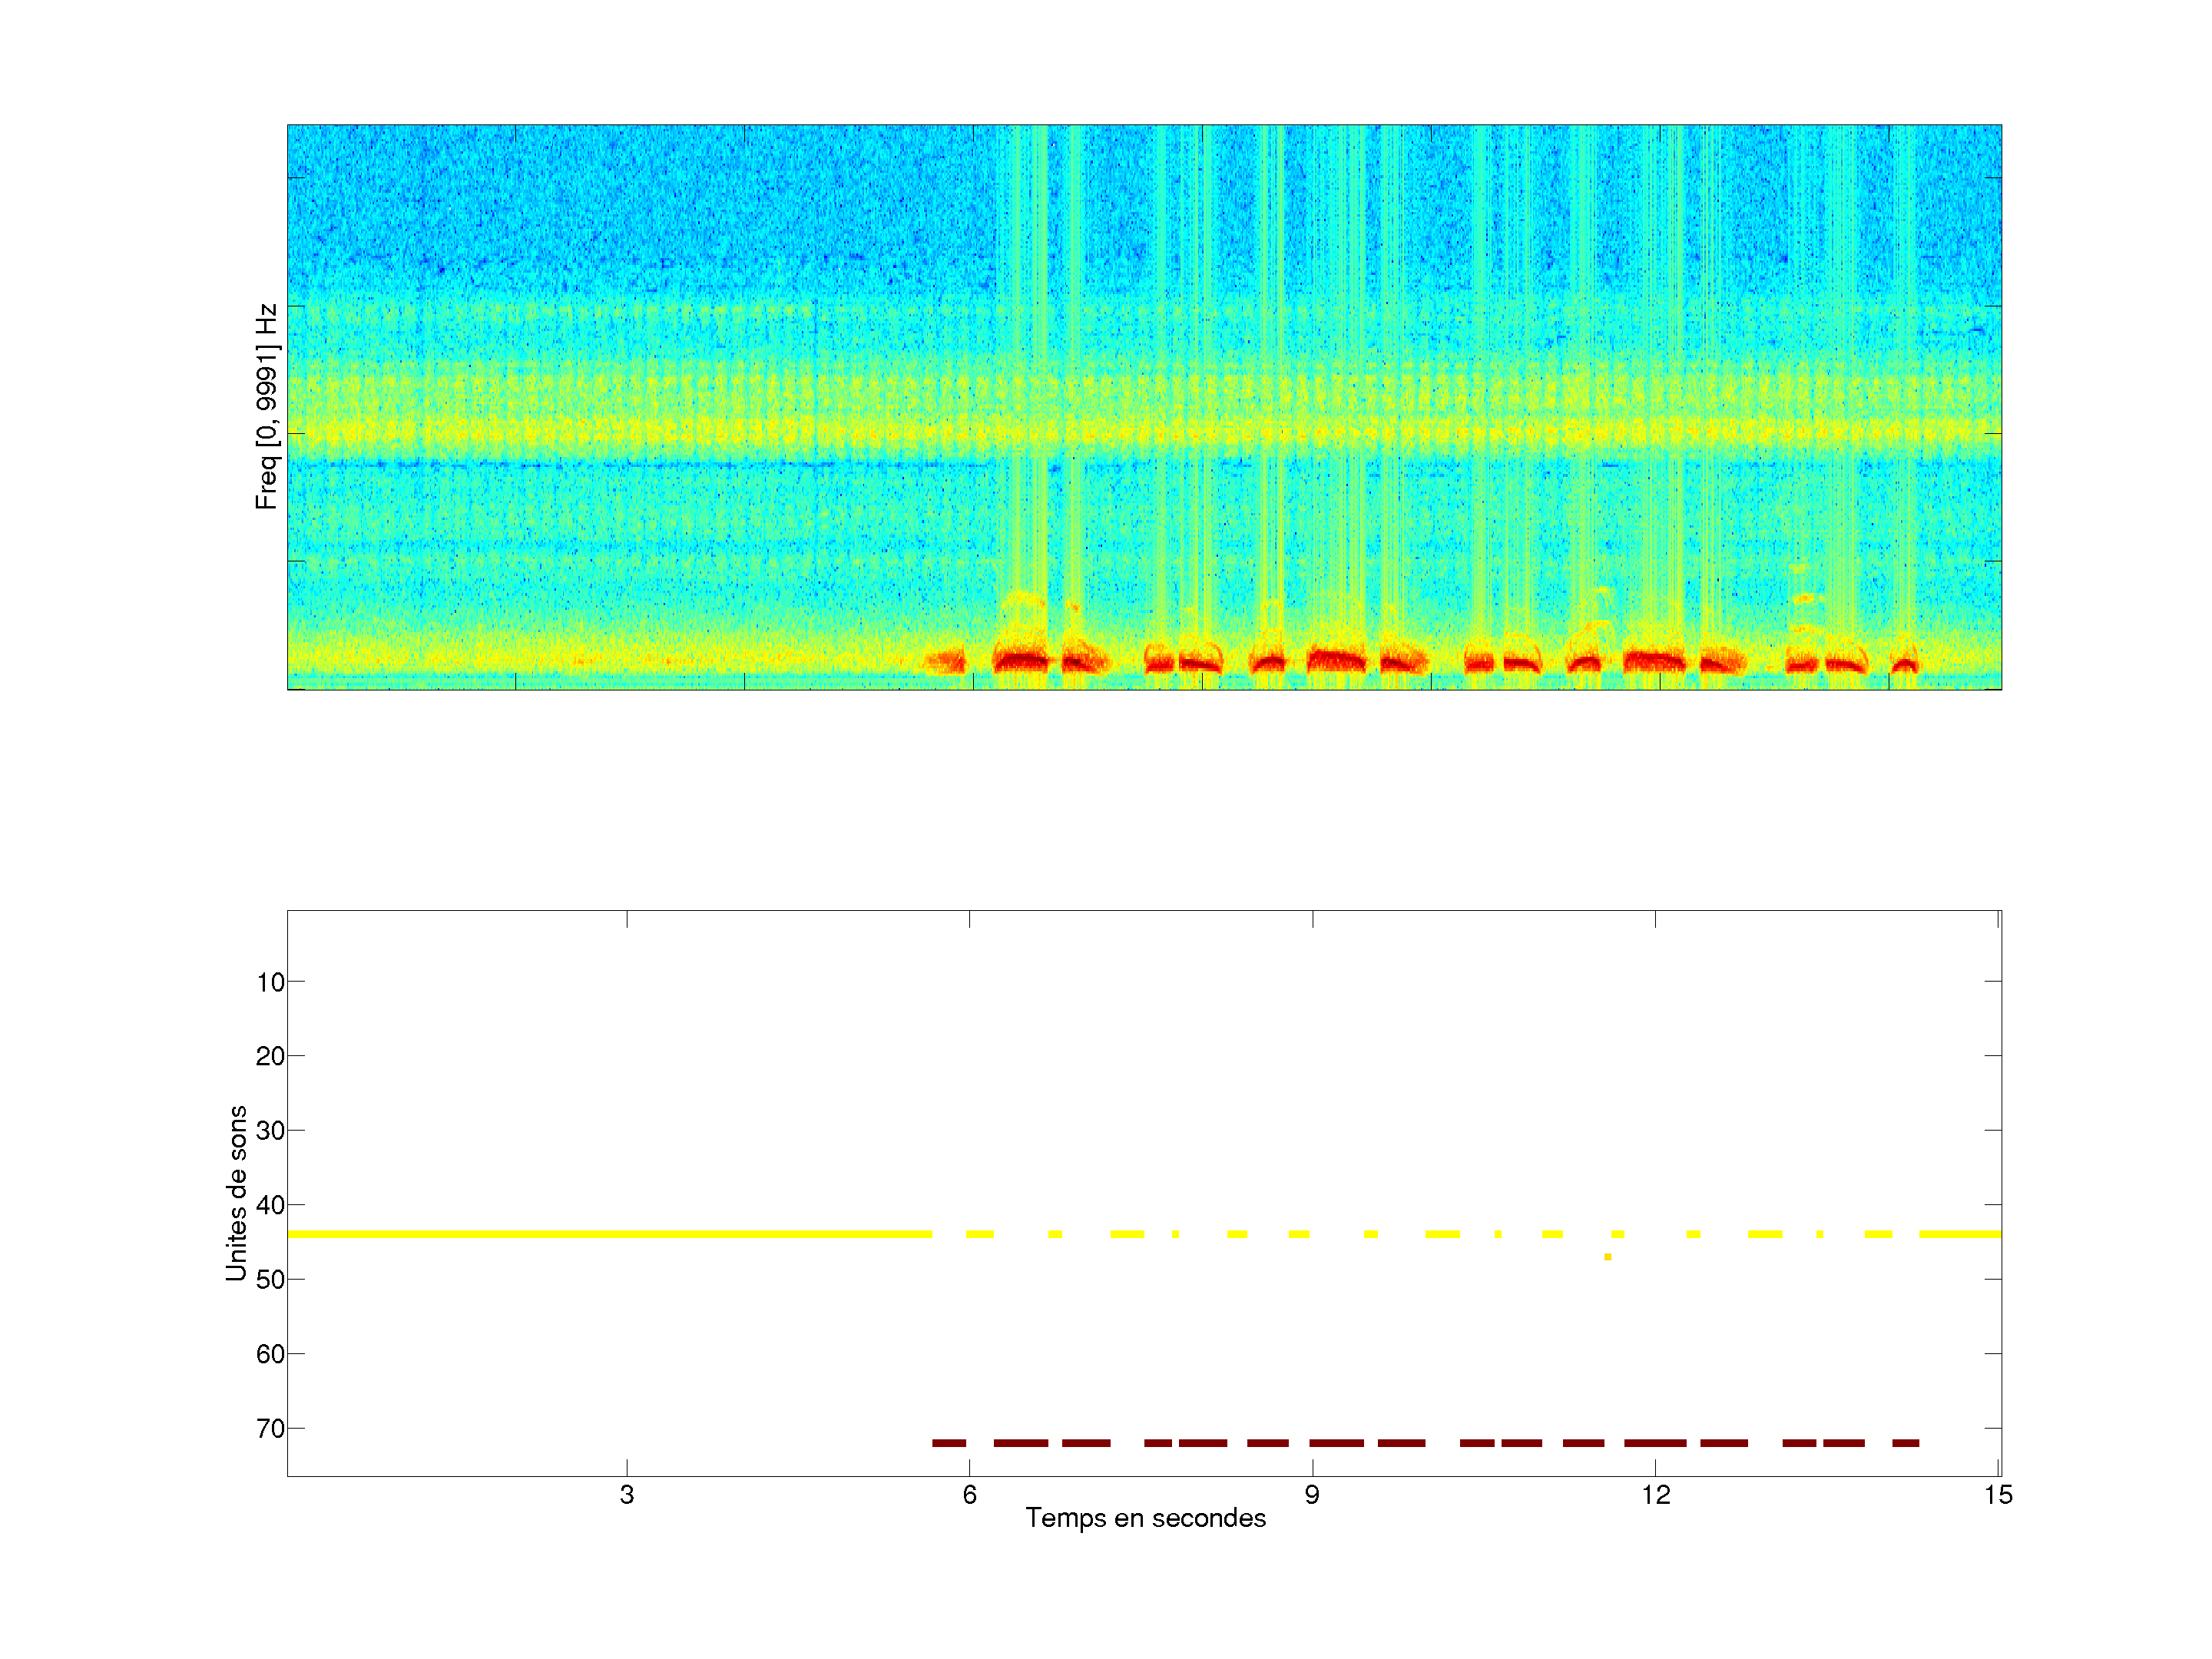Click the y-axis tick label 30
Screen dimensions: 2212x1659
coord(270,1131)
